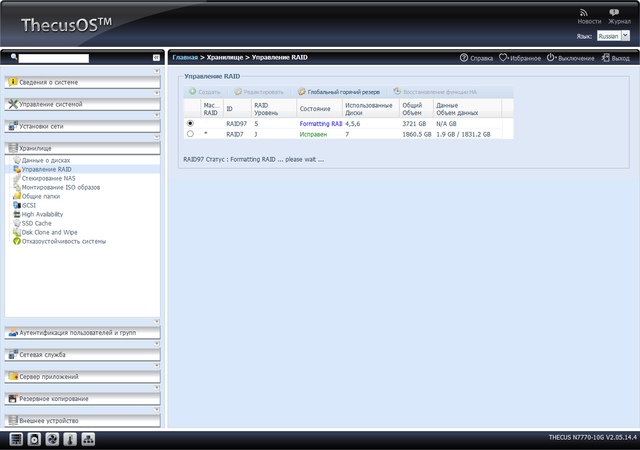Click the RAID Уровень column header
The width and height of the screenshot is (640, 450).
(x=273, y=109)
